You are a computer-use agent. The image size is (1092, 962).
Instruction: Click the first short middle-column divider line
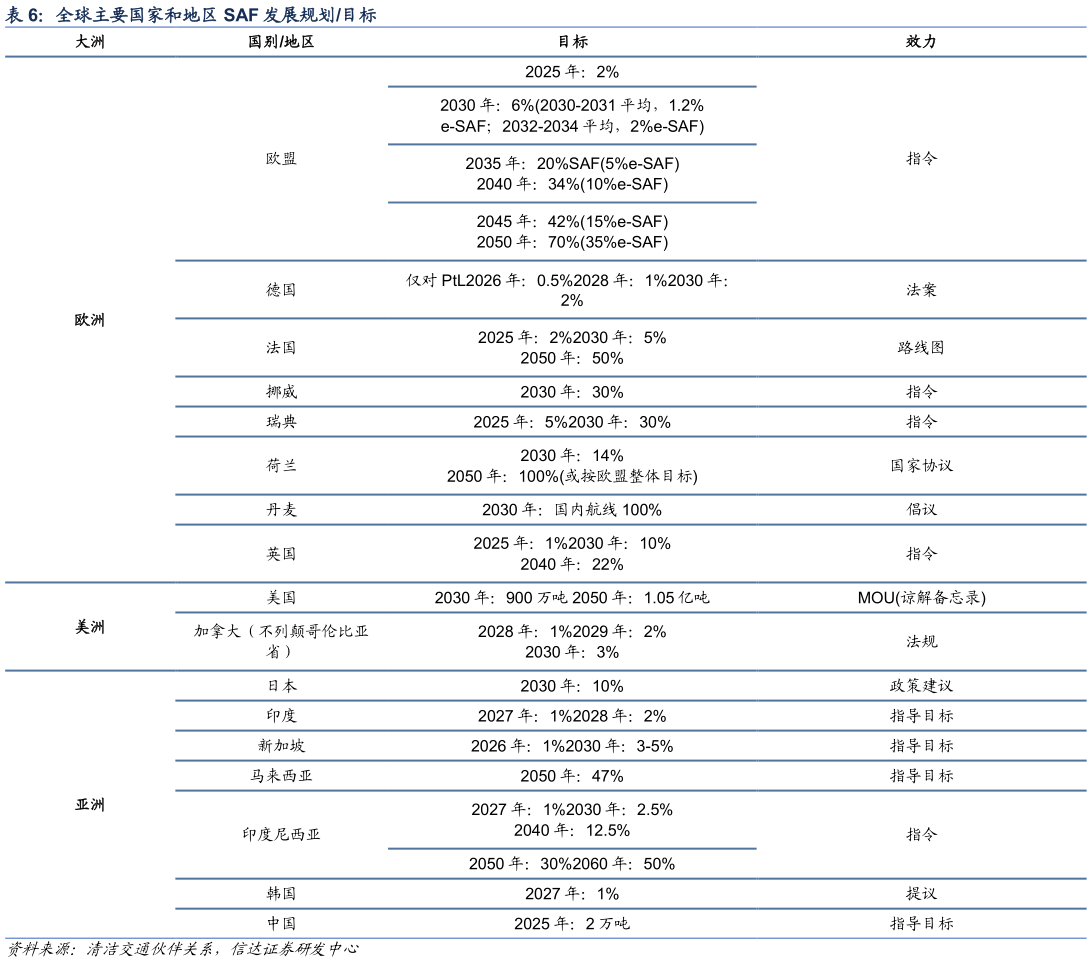(x=572, y=87)
